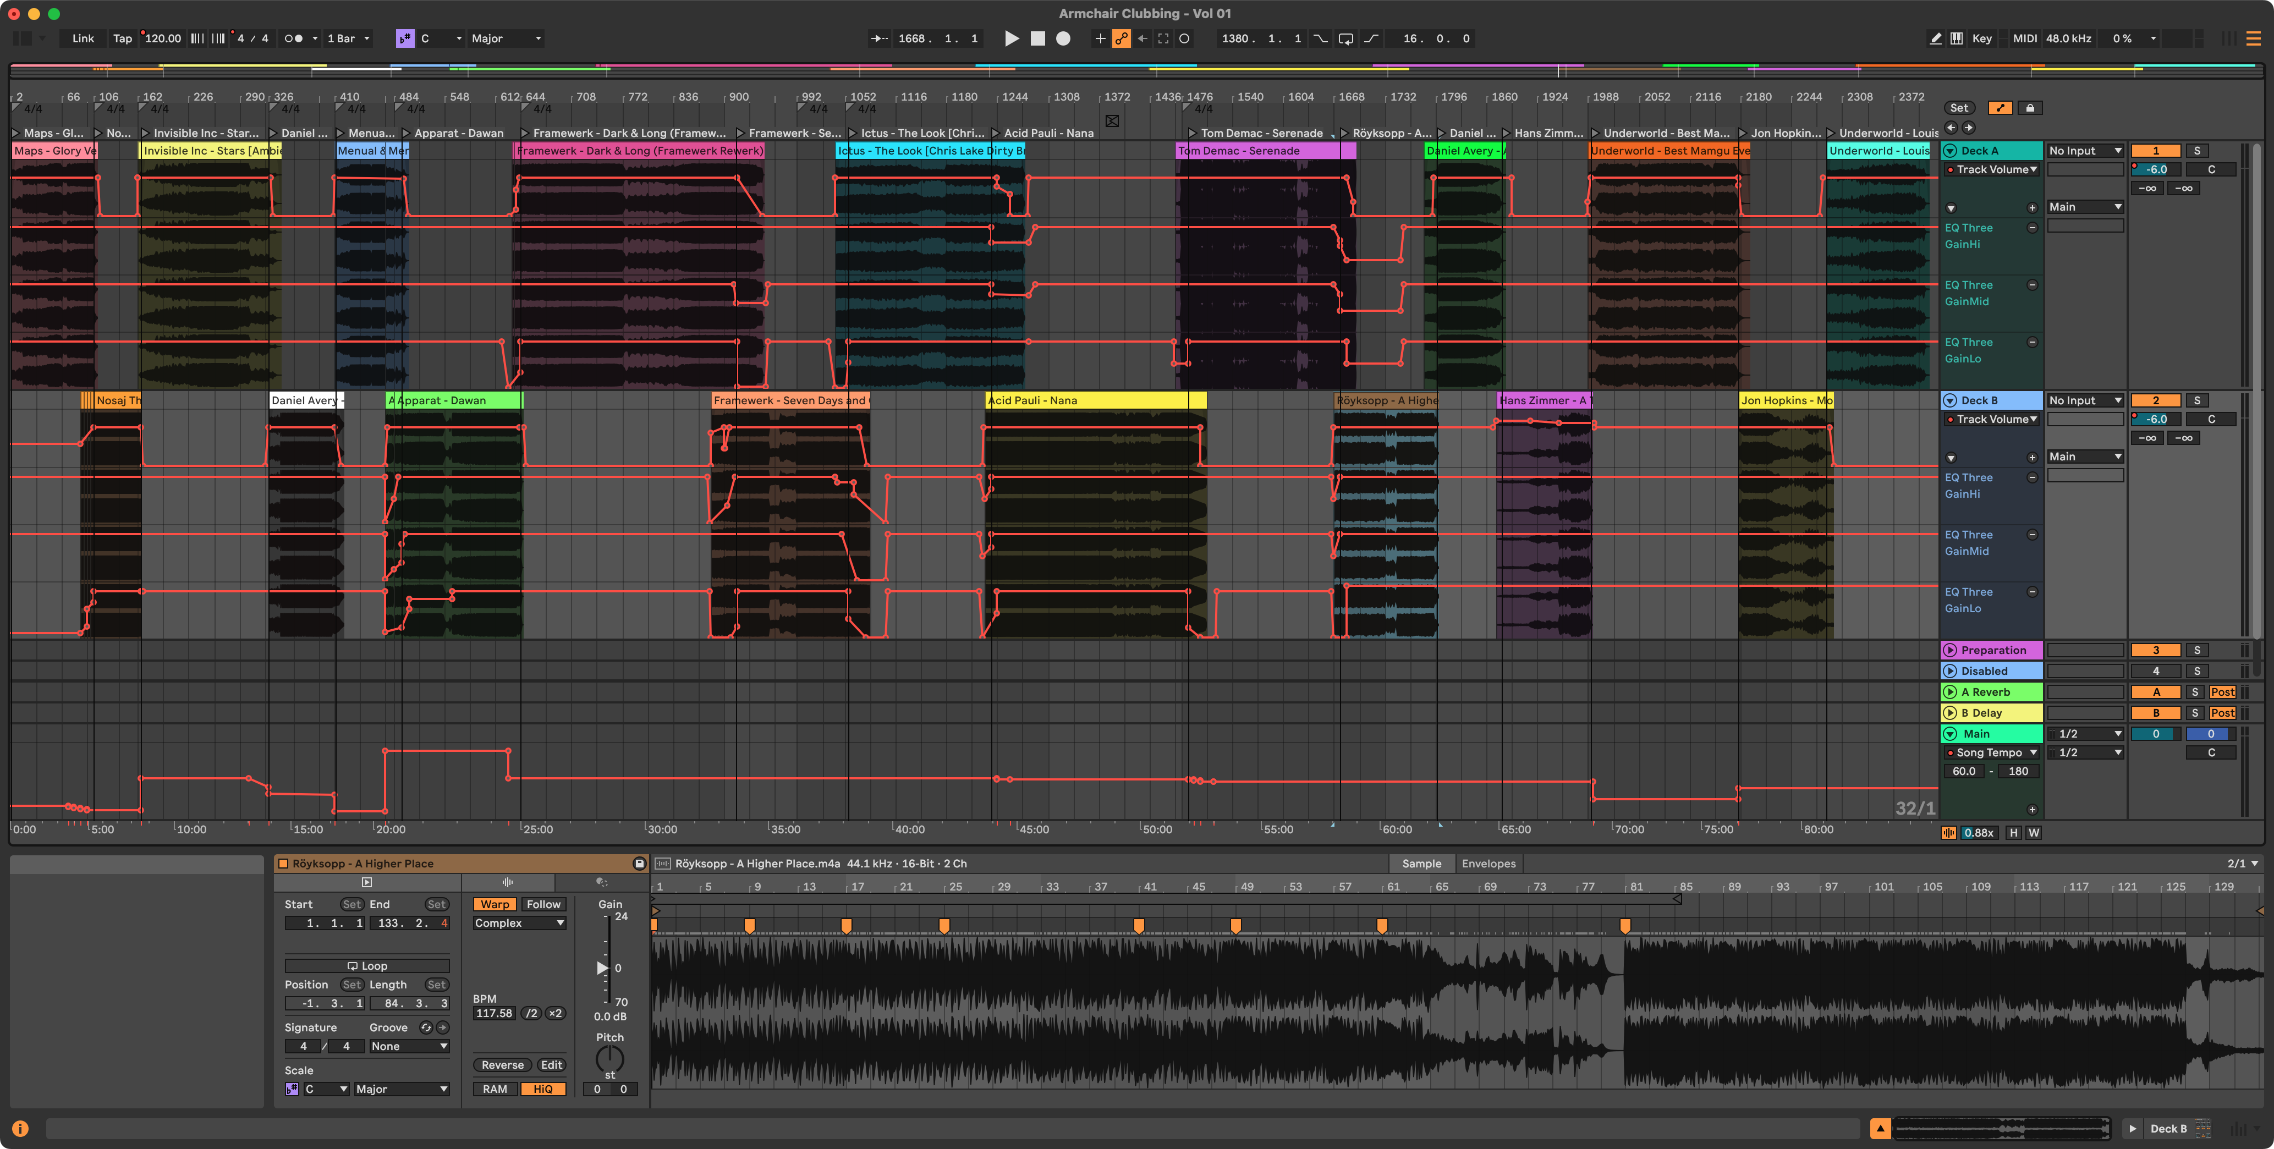Viewport: 2274px width, 1149px height.
Task: Solo the Deck A track
Action: [x=2197, y=151]
